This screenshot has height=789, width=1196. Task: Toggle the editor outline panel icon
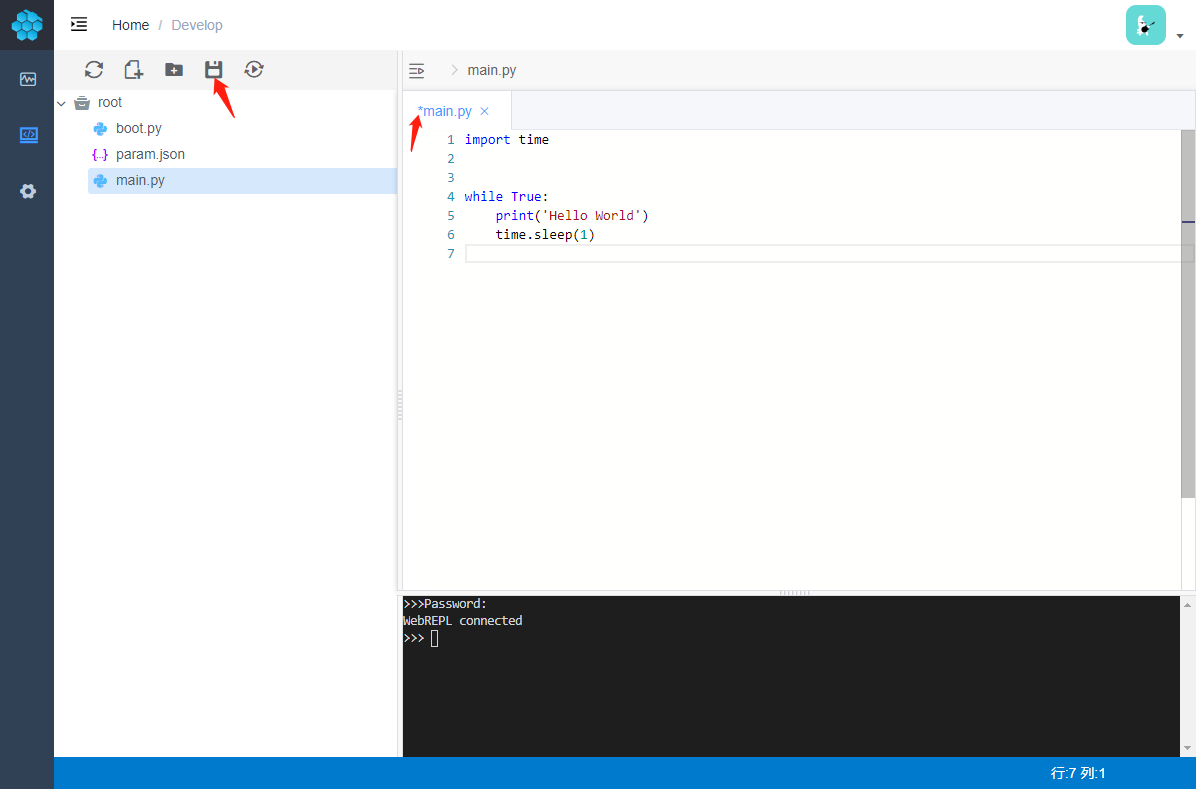[416, 71]
